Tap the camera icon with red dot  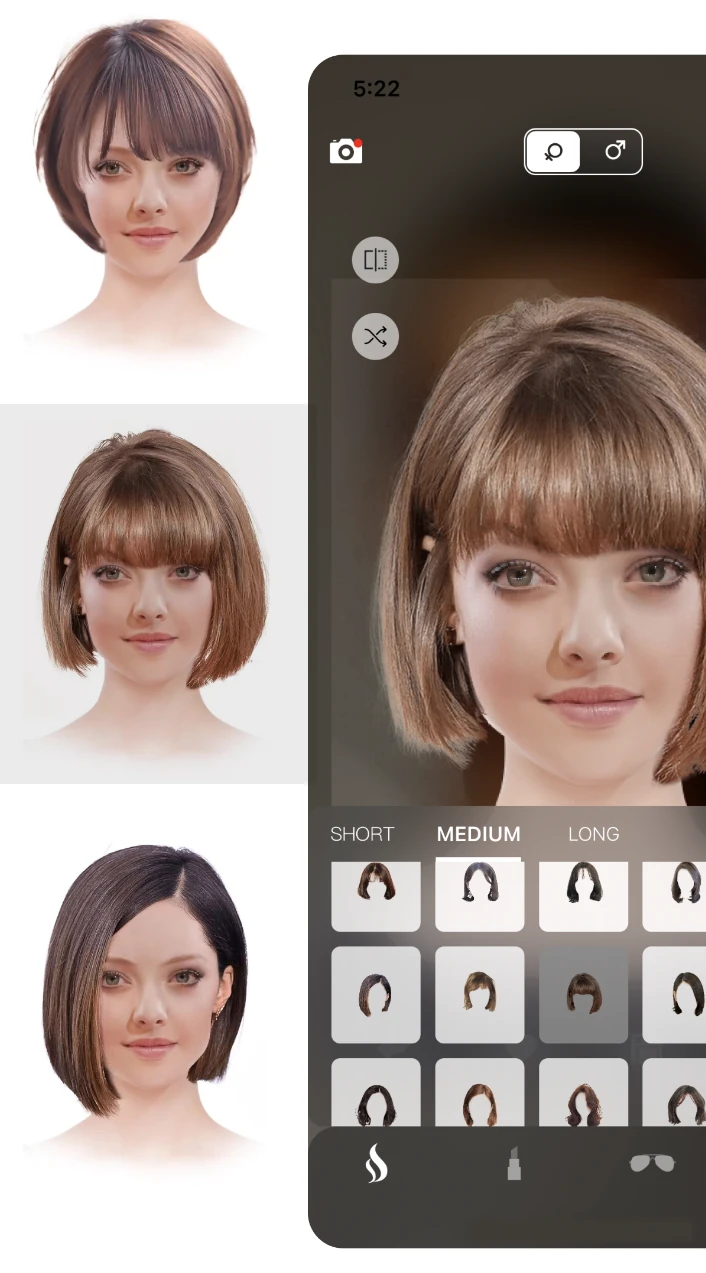coord(345,151)
